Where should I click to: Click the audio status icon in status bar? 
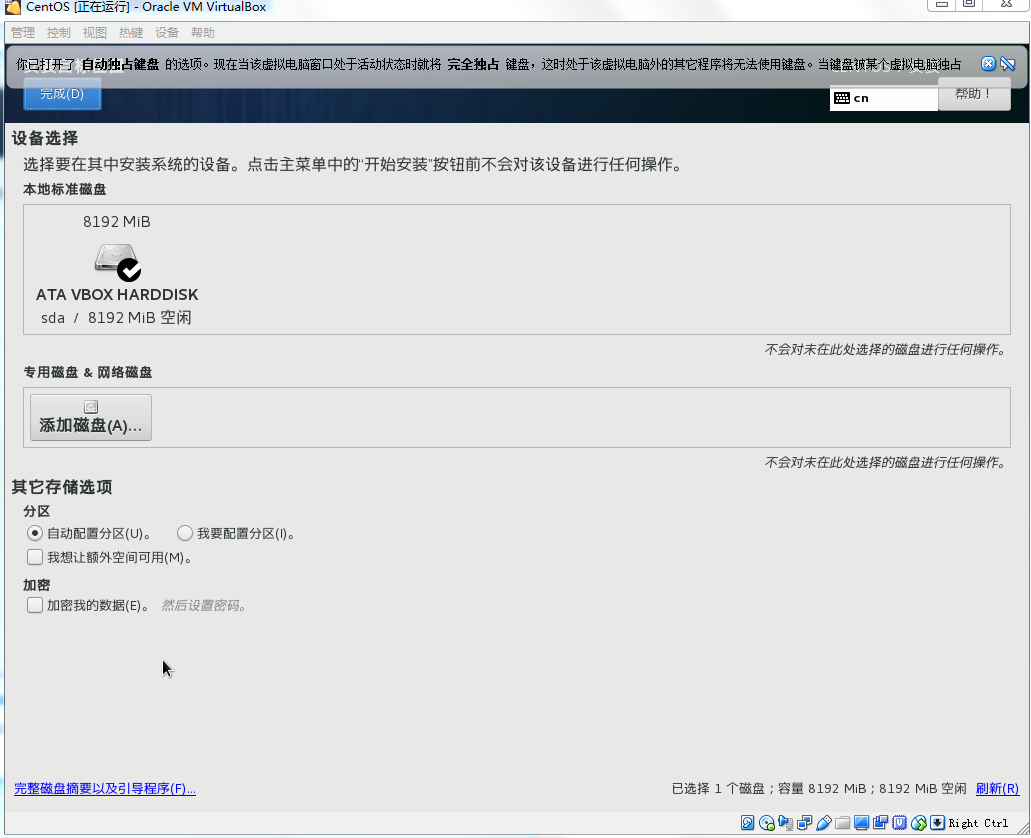pos(785,822)
